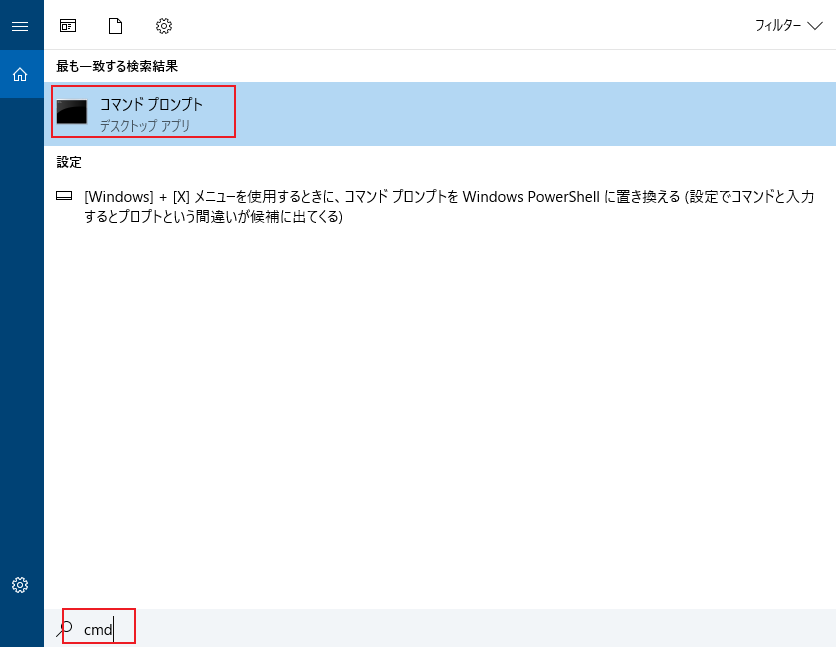Click the black Command Prompt app icon
836x647 pixels.
coord(72,112)
